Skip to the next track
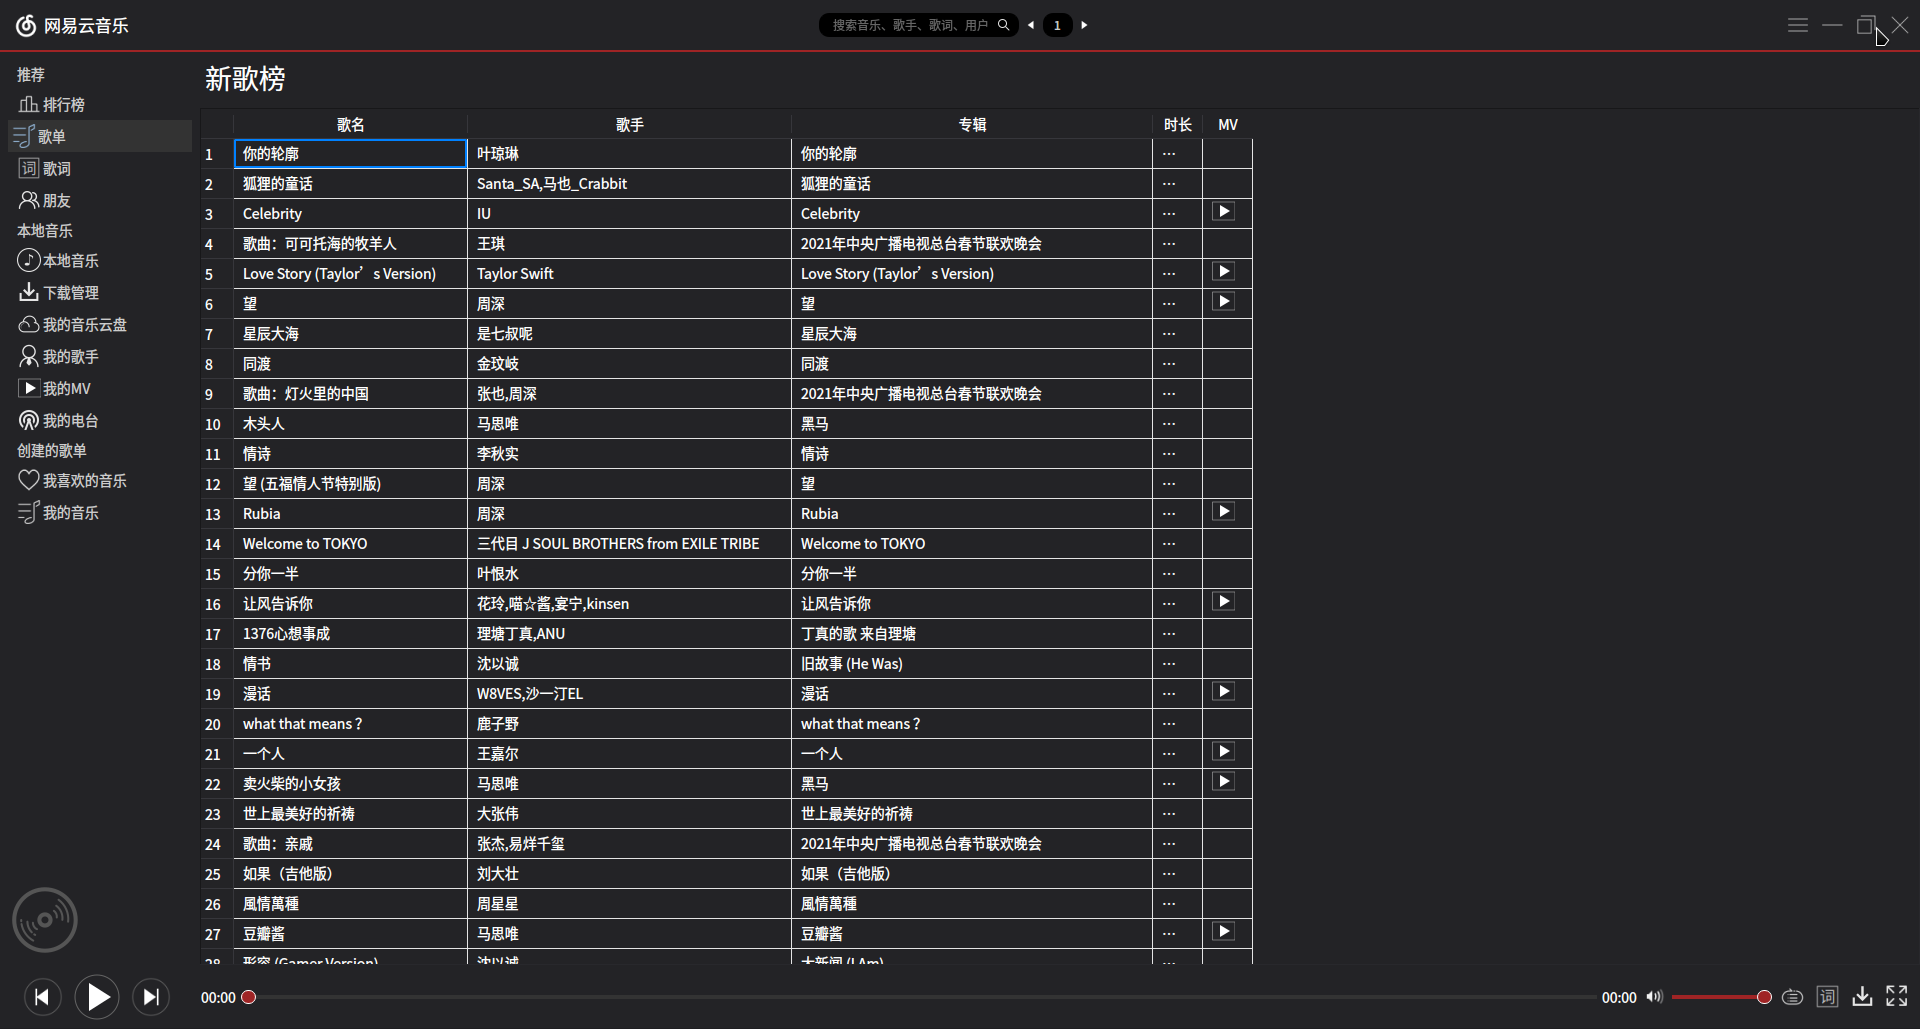The width and height of the screenshot is (1920, 1029). pyautogui.click(x=151, y=997)
